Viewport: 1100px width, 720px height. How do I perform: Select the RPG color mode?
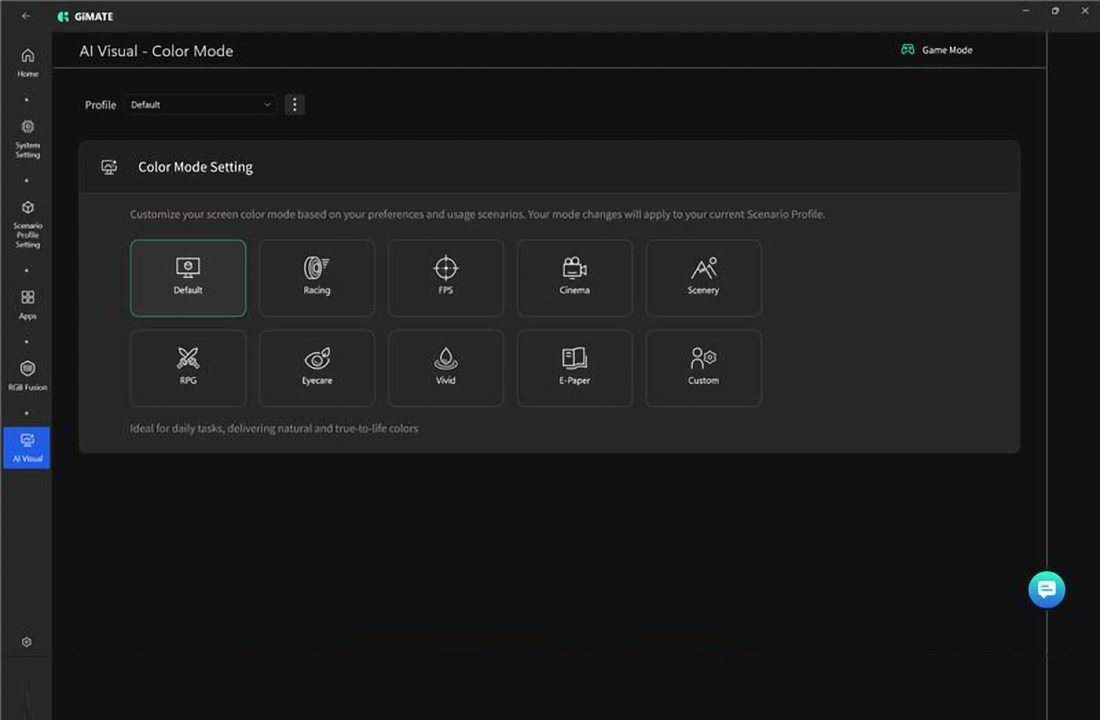pos(188,368)
